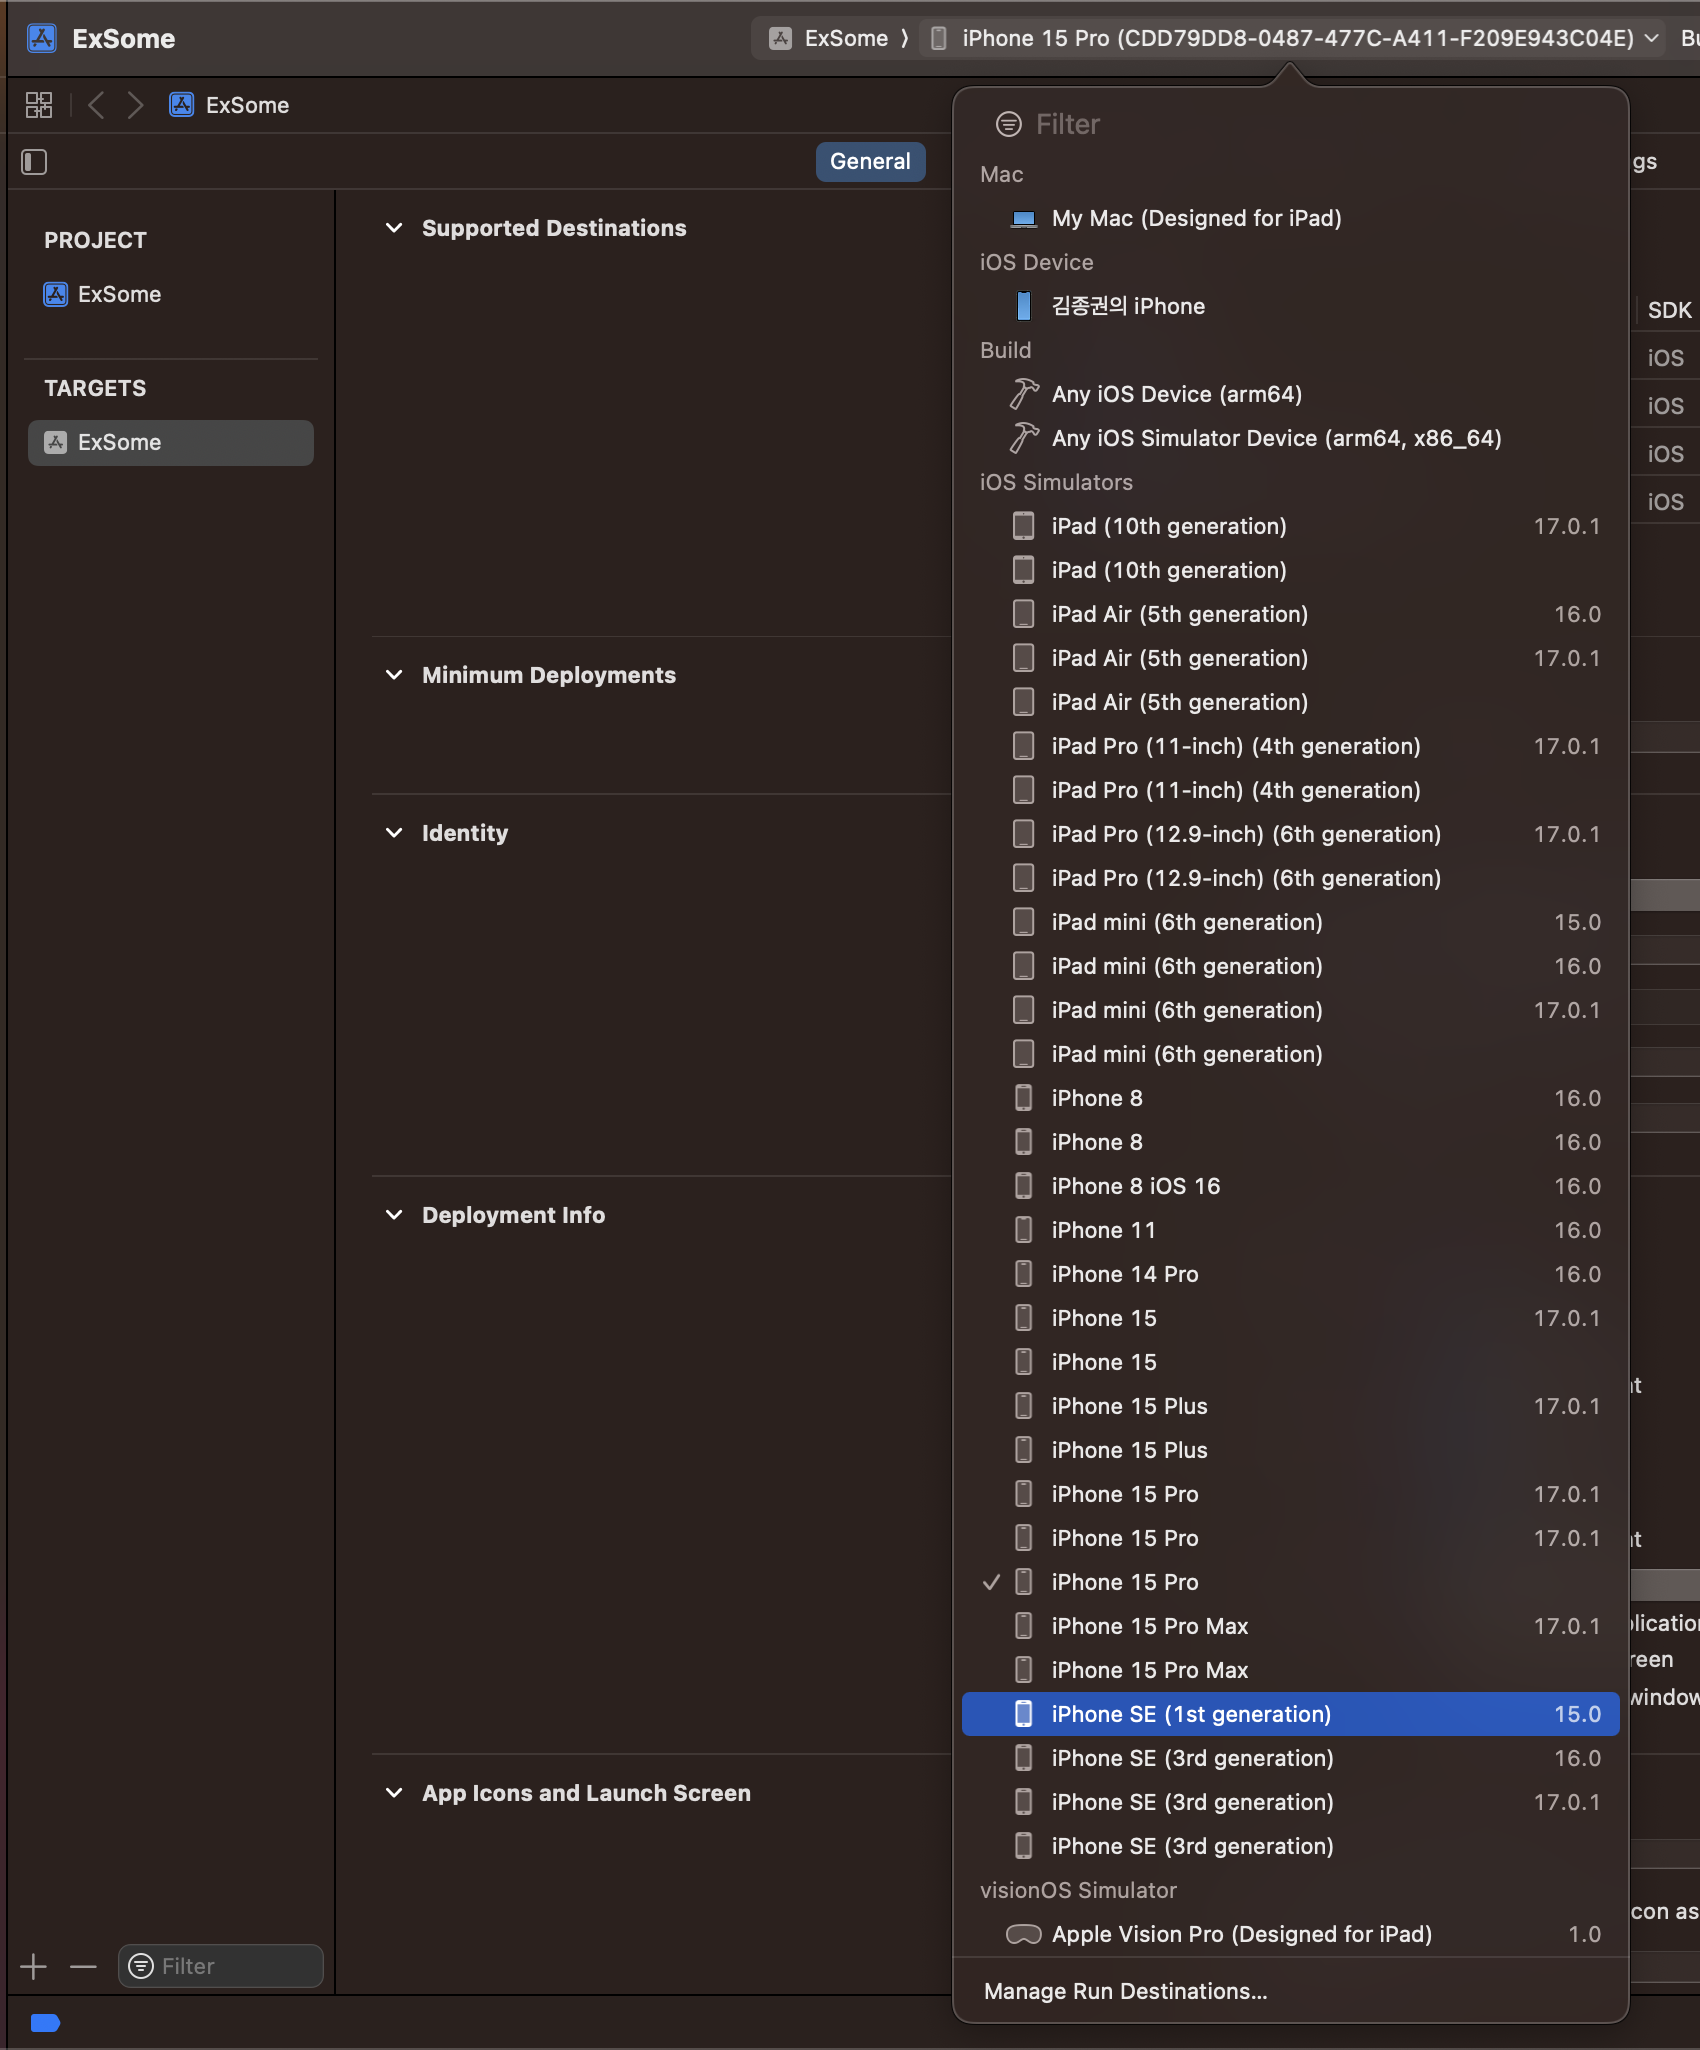The height and width of the screenshot is (2050, 1700).
Task: Go back with the left arrow
Action: 96,105
